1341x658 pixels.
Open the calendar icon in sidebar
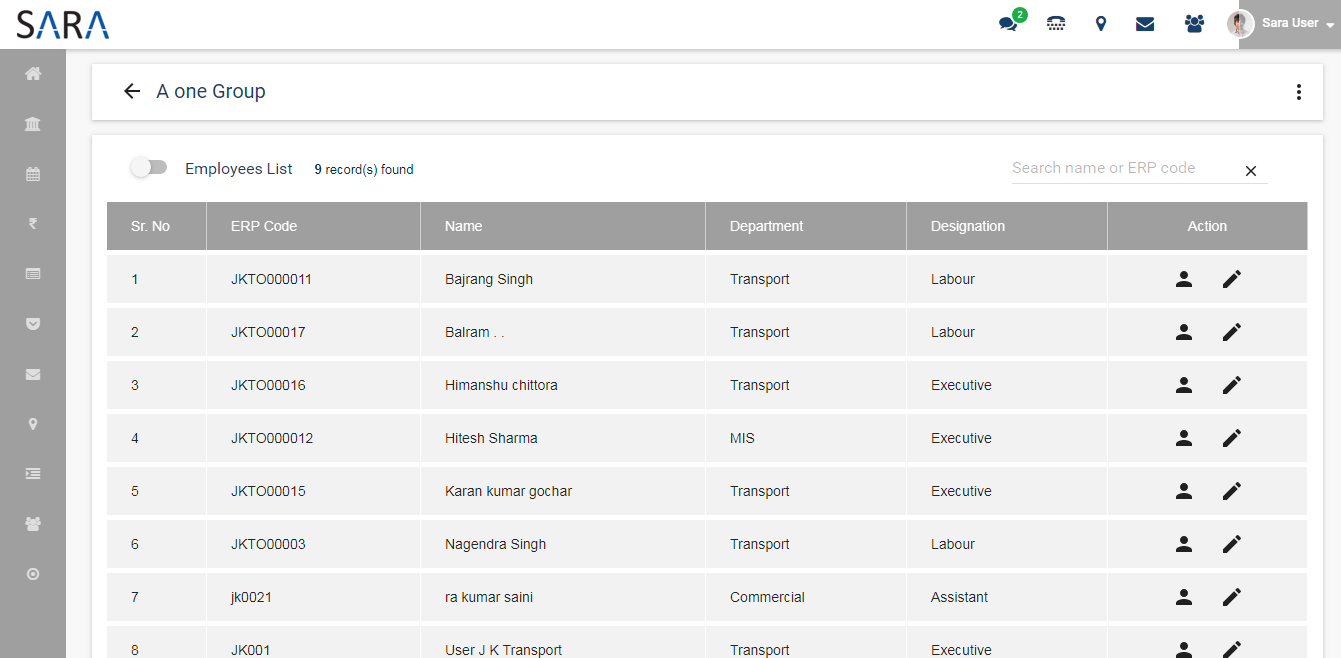coord(33,174)
